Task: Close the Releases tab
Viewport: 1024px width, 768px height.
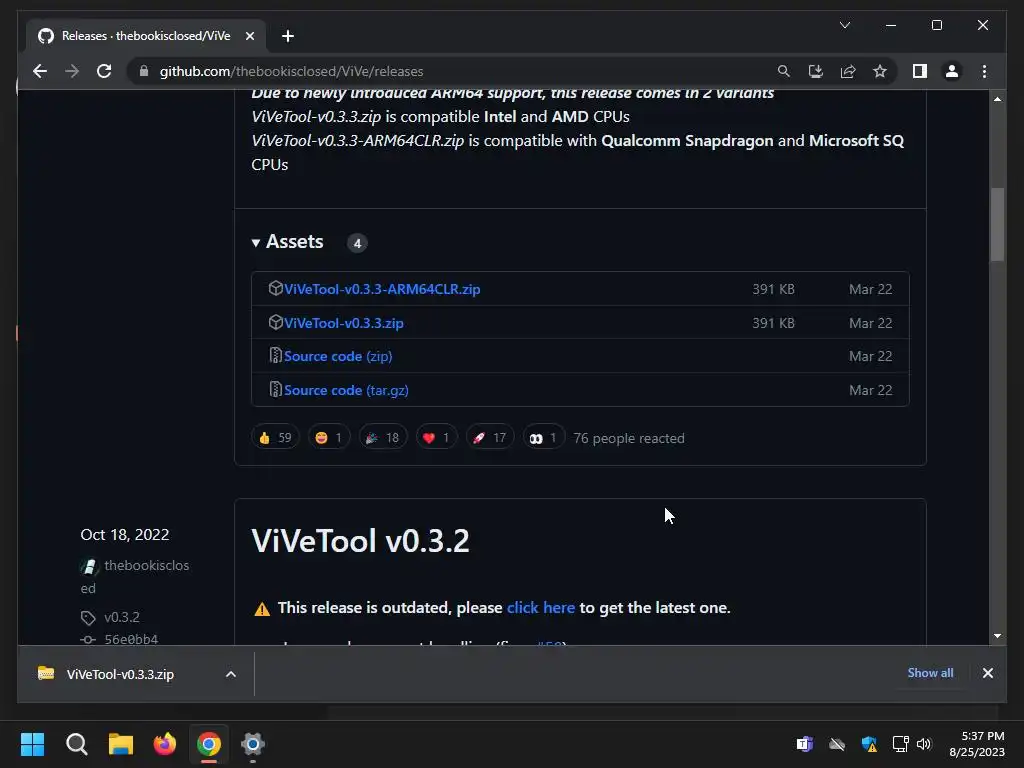Action: [249, 36]
